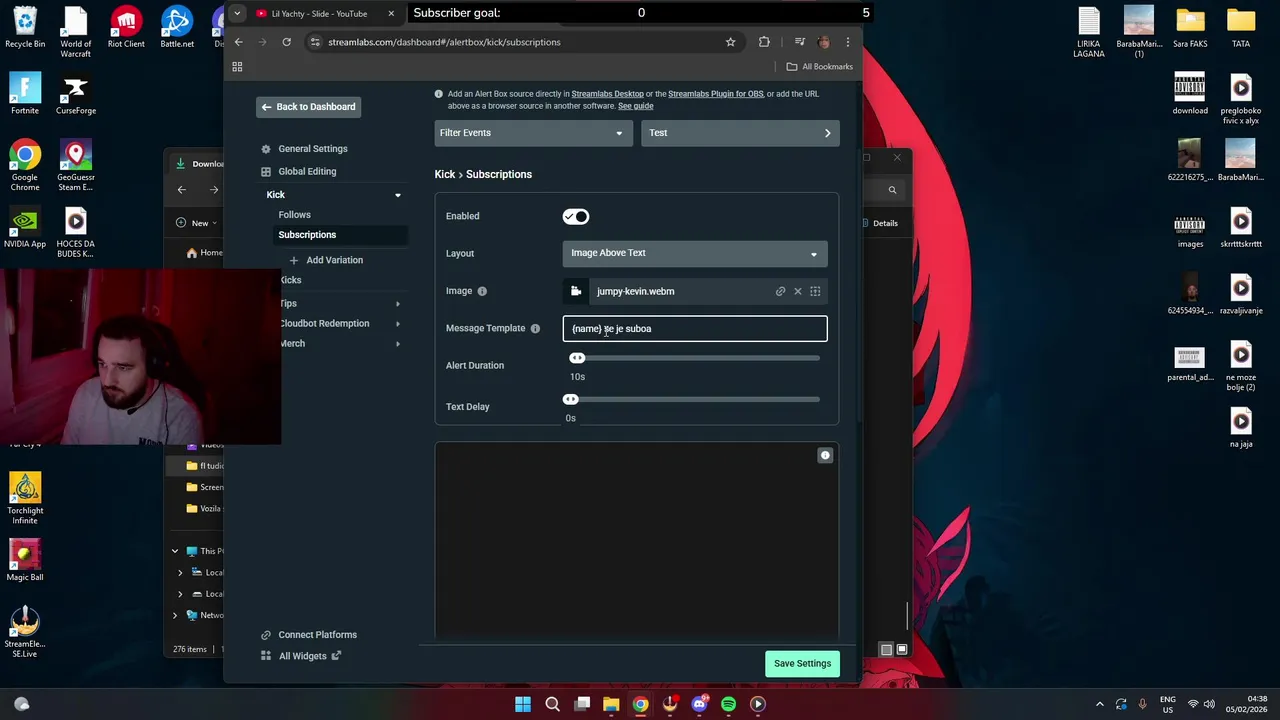Open GeoGuessr Steam desktop shortcut
1280x720 pixels.
(76, 166)
